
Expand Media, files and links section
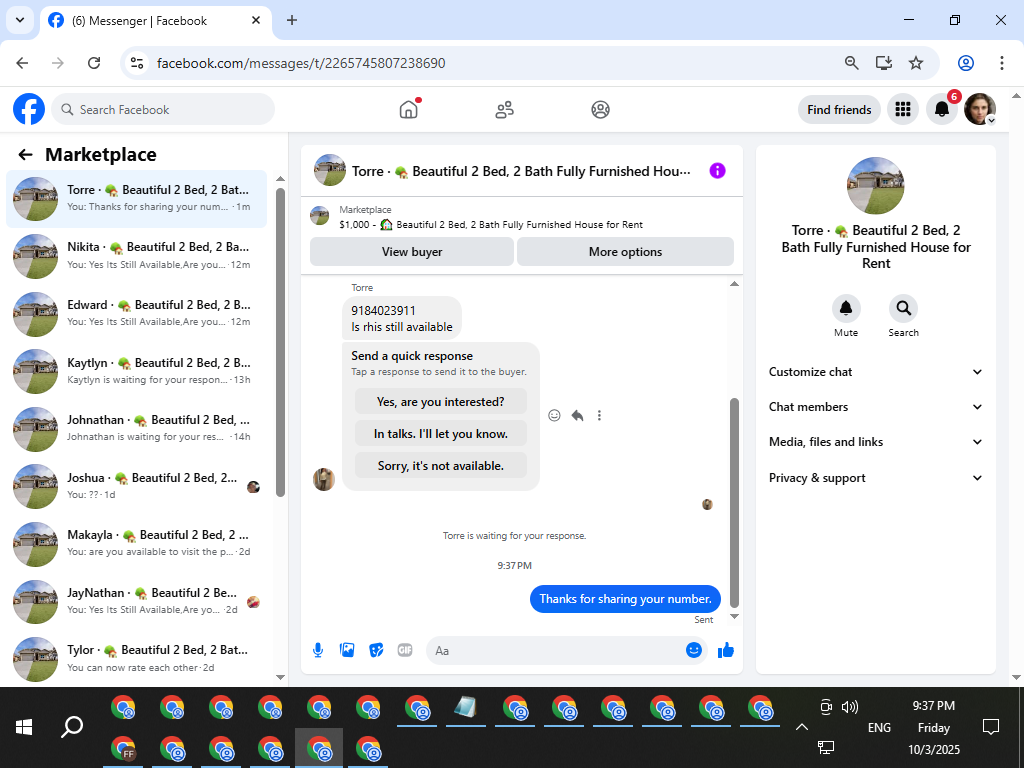[x=876, y=442]
